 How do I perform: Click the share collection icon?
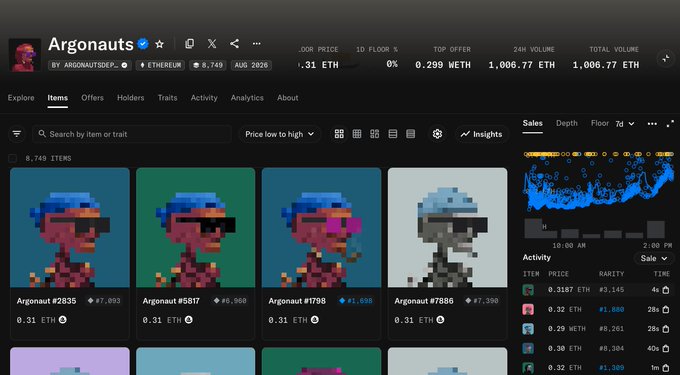coord(234,43)
